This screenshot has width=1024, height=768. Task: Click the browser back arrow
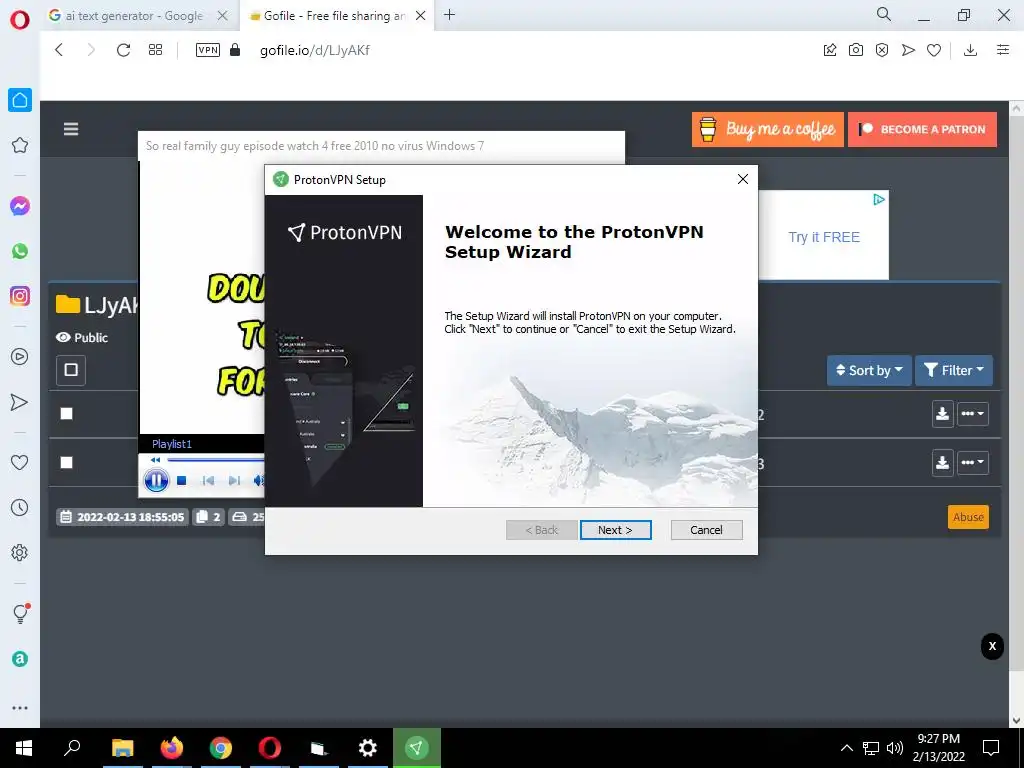[59, 50]
